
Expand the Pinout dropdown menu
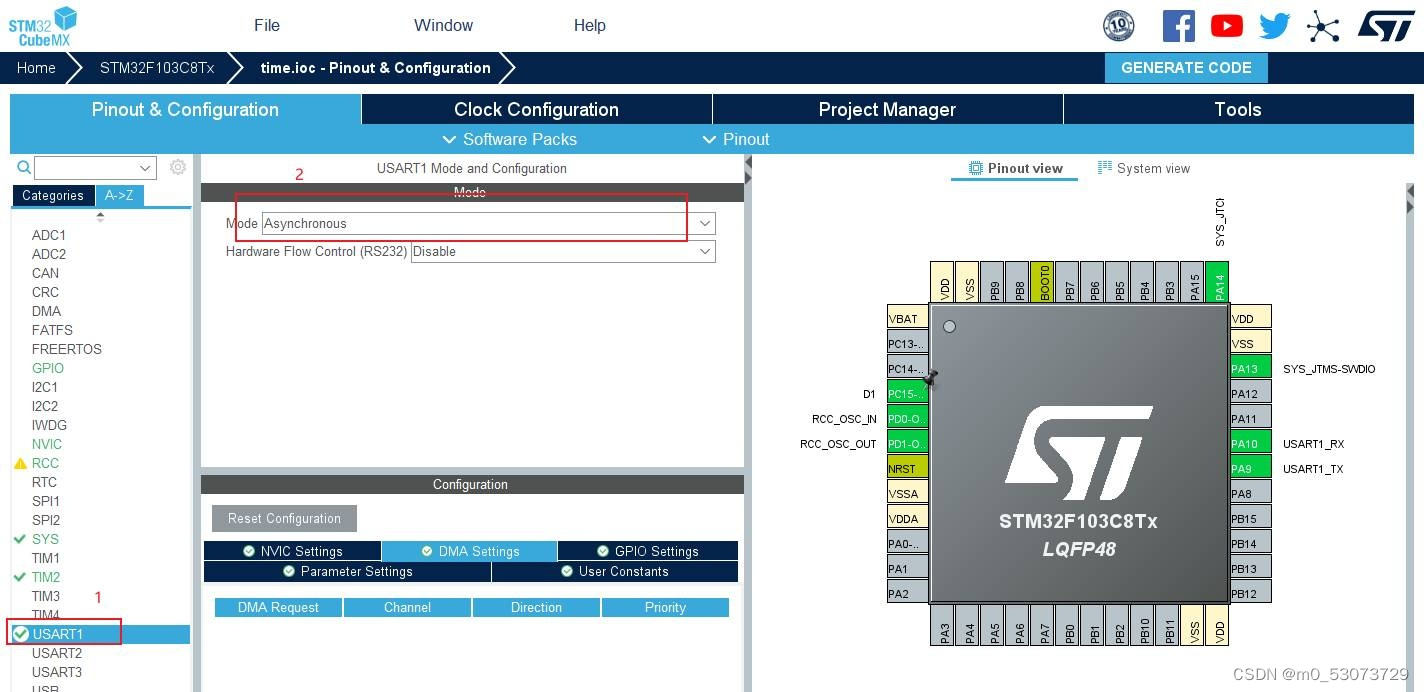point(736,139)
